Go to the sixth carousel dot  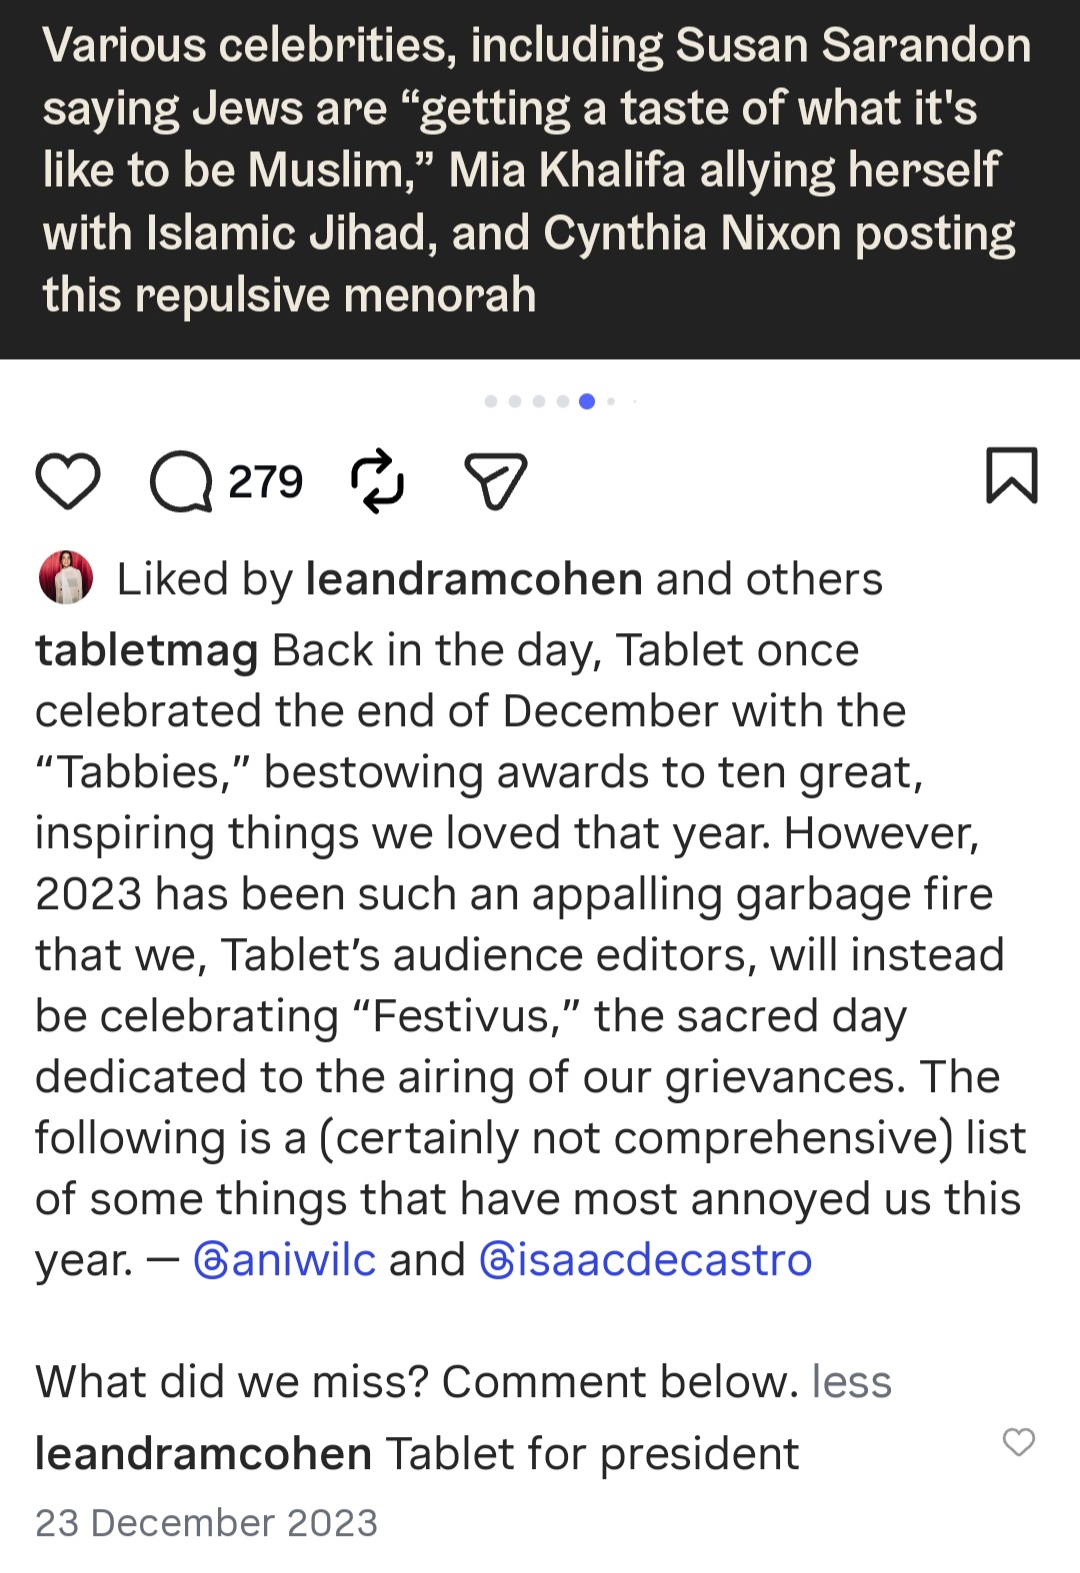click(x=611, y=401)
